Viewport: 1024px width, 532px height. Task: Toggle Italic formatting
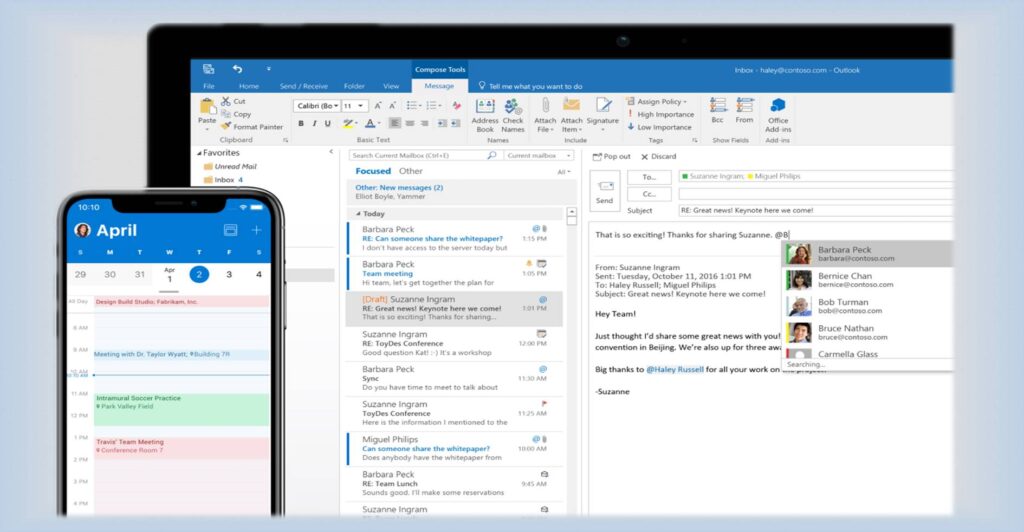[x=314, y=123]
